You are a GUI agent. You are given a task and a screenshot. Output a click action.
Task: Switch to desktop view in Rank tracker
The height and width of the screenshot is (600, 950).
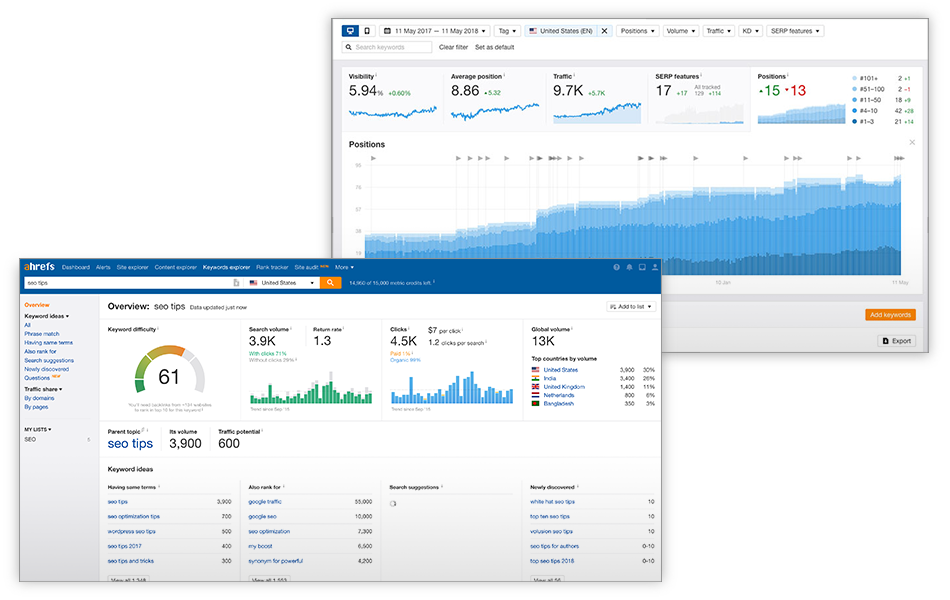click(350, 31)
